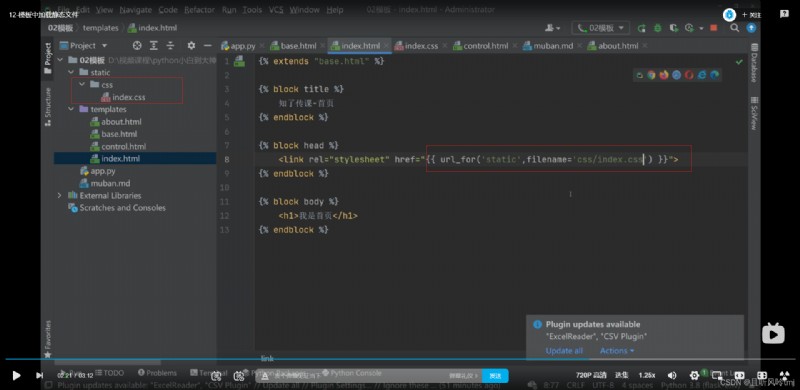Open the Database side panel
The height and width of the screenshot is (390, 800).
(754, 63)
